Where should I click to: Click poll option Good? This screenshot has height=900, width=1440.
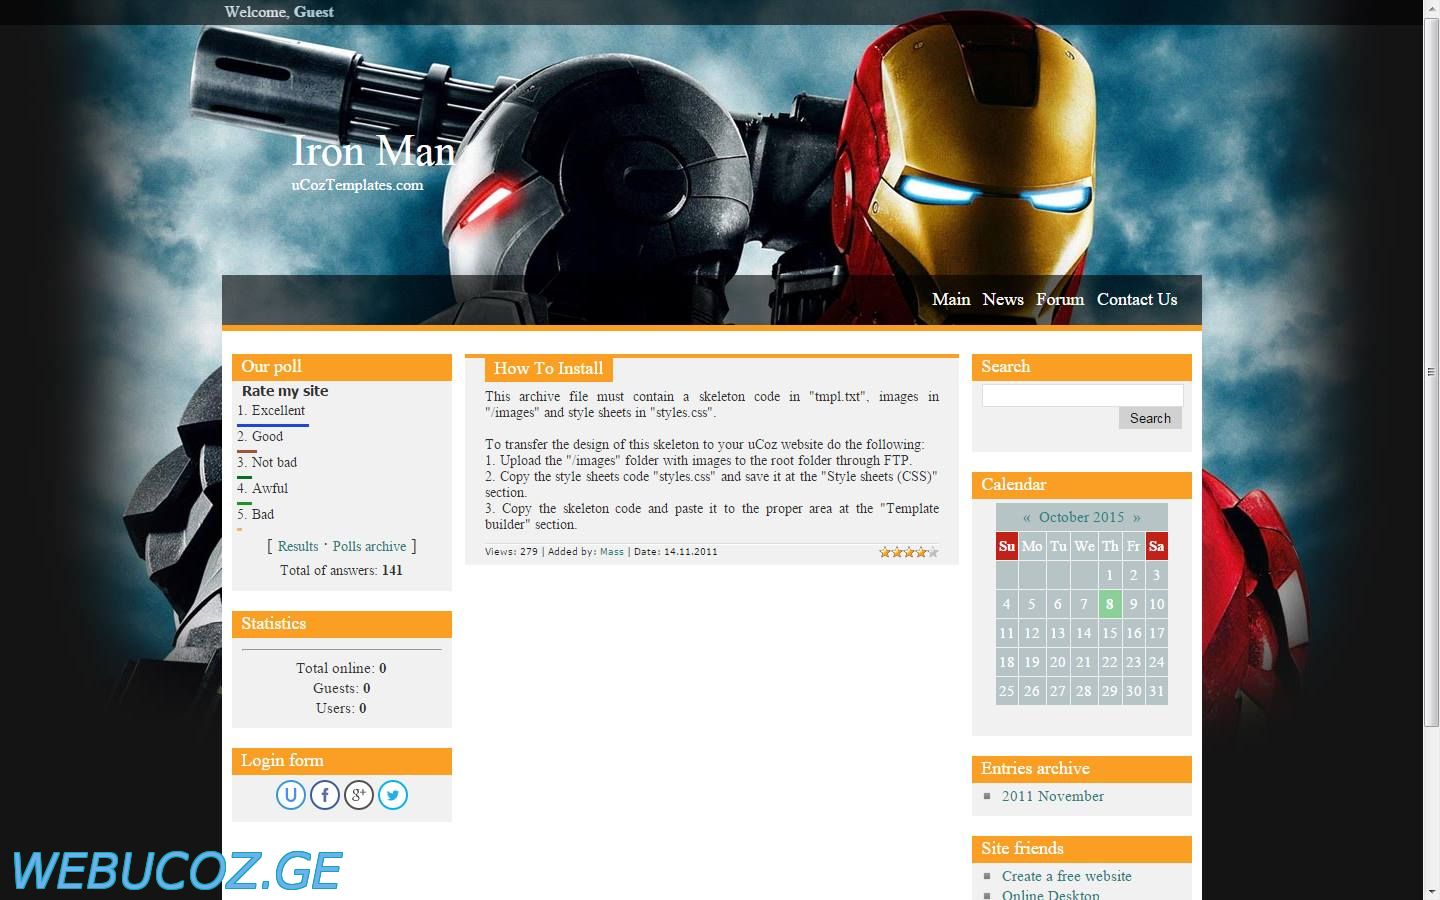(267, 436)
